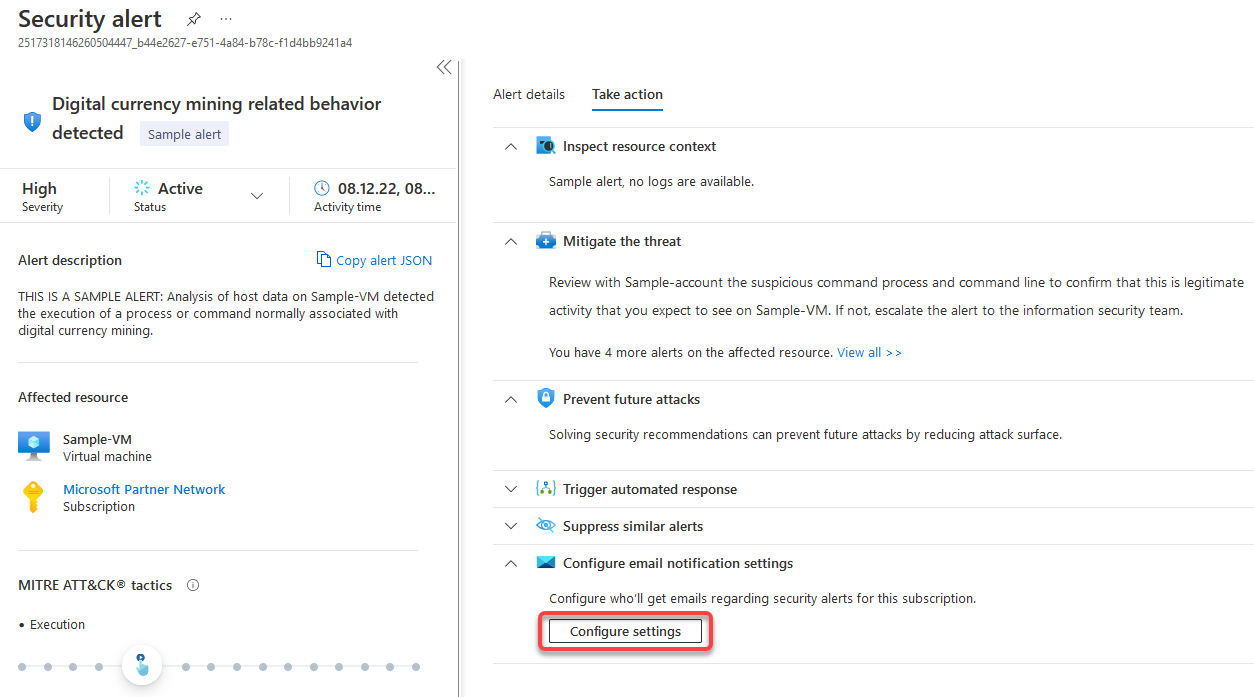Viewport: 1254px width, 697px height.
Task: Click the Copy alert JSON link
Action: click(x=374, y=260)
